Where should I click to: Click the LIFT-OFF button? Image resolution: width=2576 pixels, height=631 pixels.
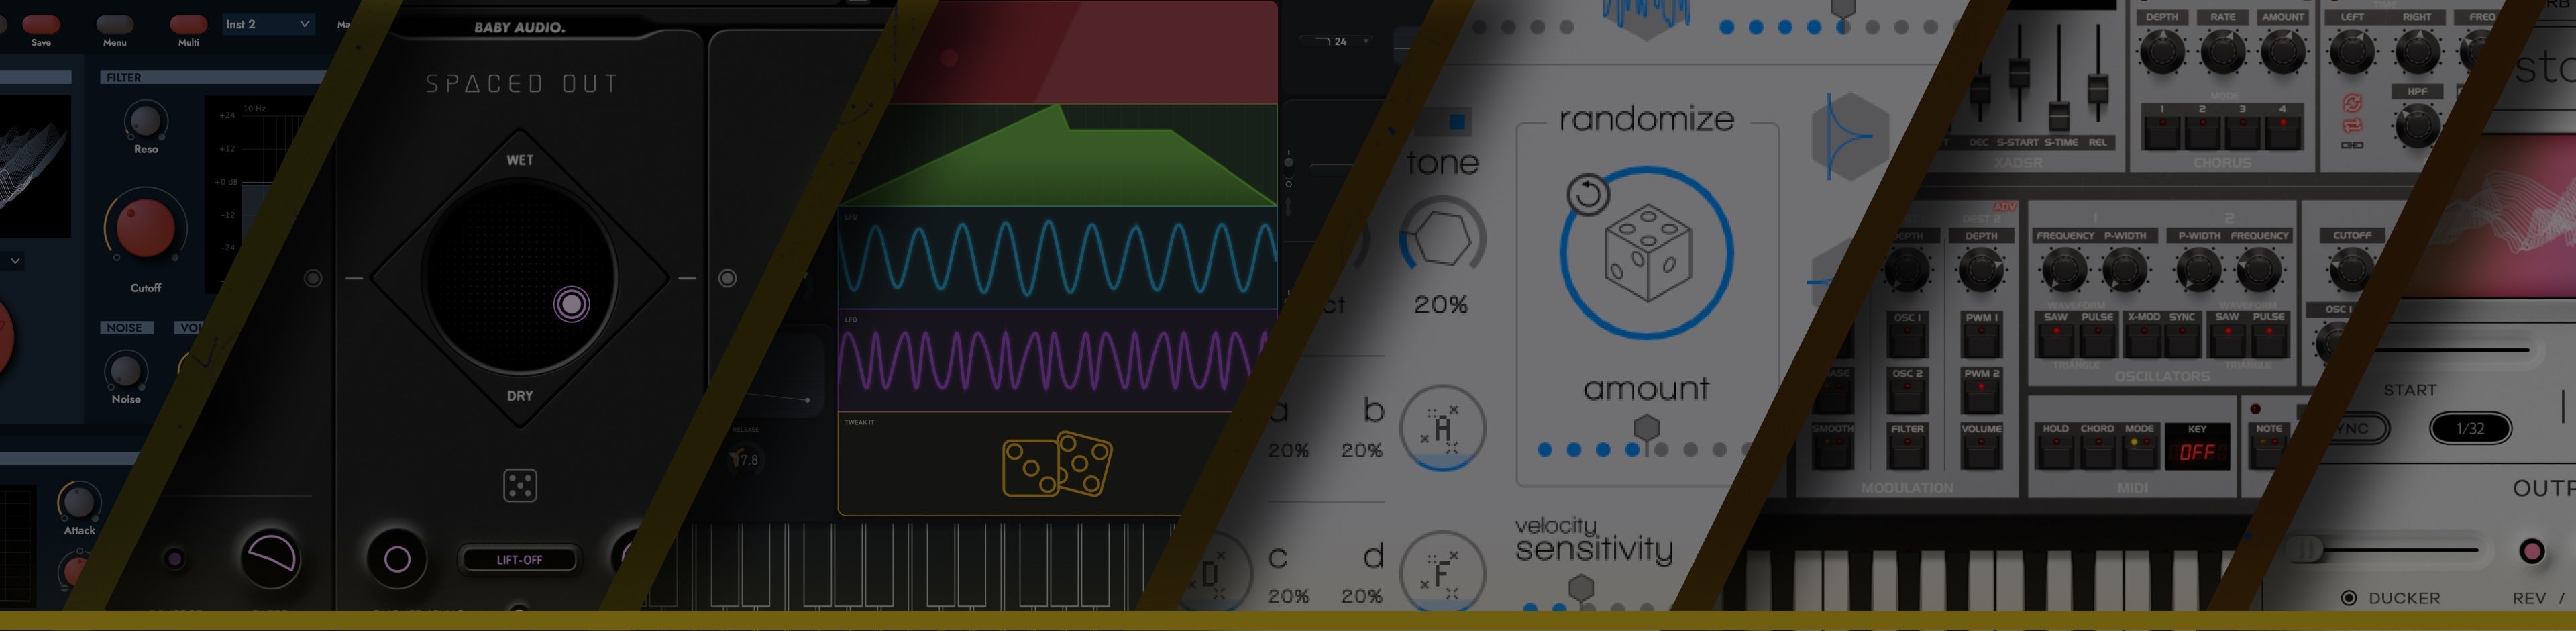point(519,559)
